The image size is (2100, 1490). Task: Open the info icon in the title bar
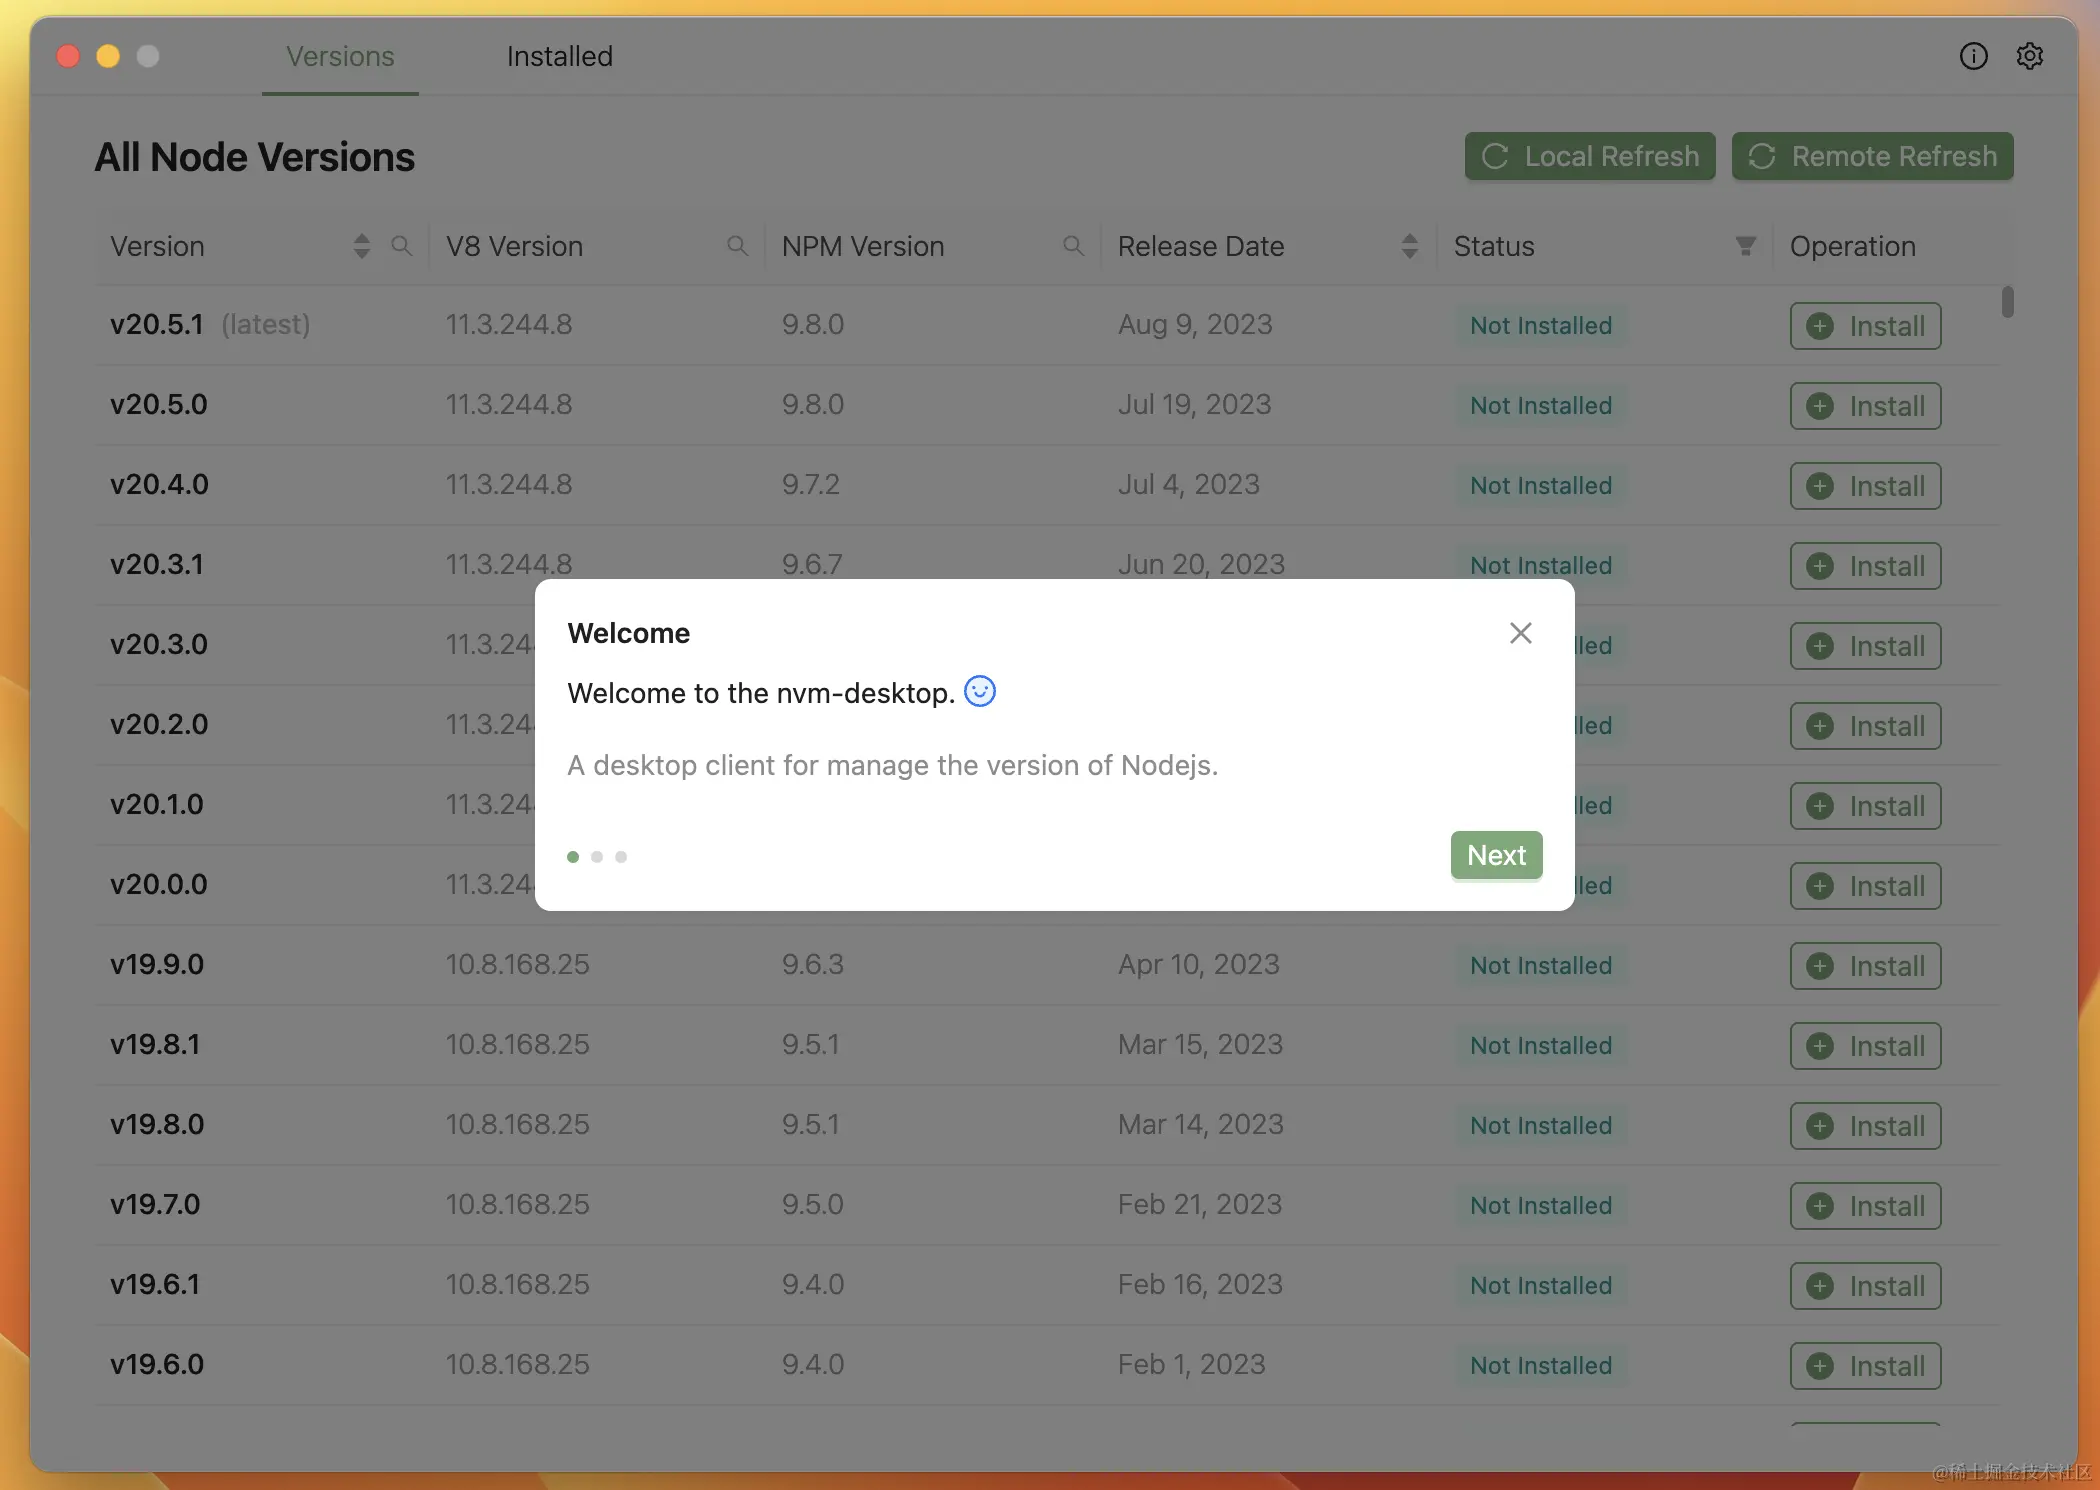pyautogui.click(x=1973, y=56)
